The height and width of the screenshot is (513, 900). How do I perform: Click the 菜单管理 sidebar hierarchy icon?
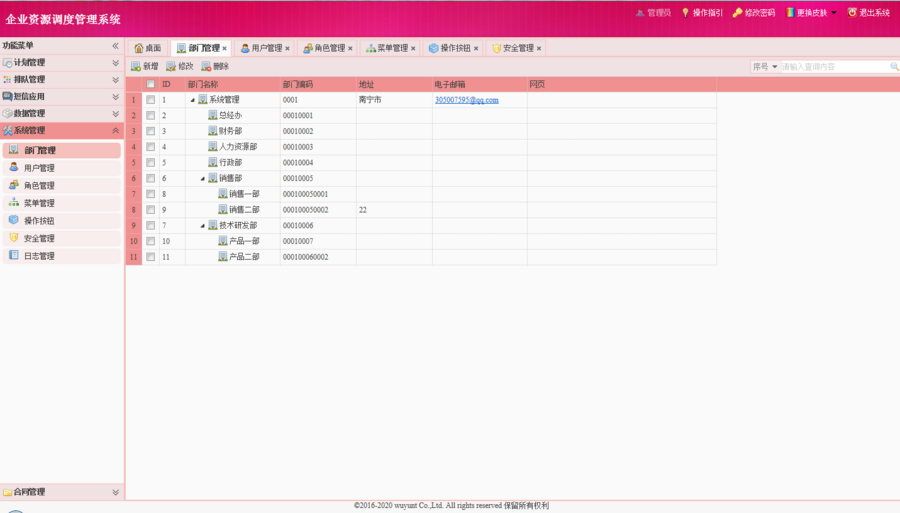coord(14,203)
